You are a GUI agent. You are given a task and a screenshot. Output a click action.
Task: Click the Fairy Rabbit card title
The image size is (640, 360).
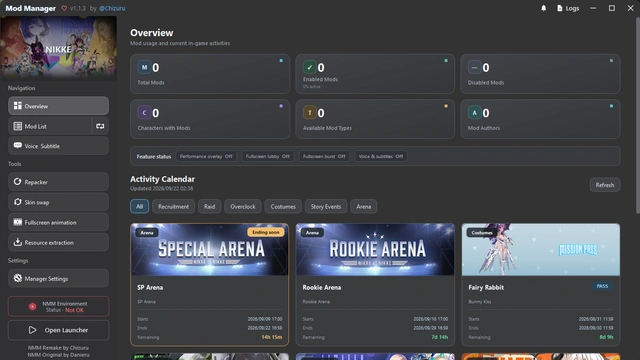(x=486, y=287)
